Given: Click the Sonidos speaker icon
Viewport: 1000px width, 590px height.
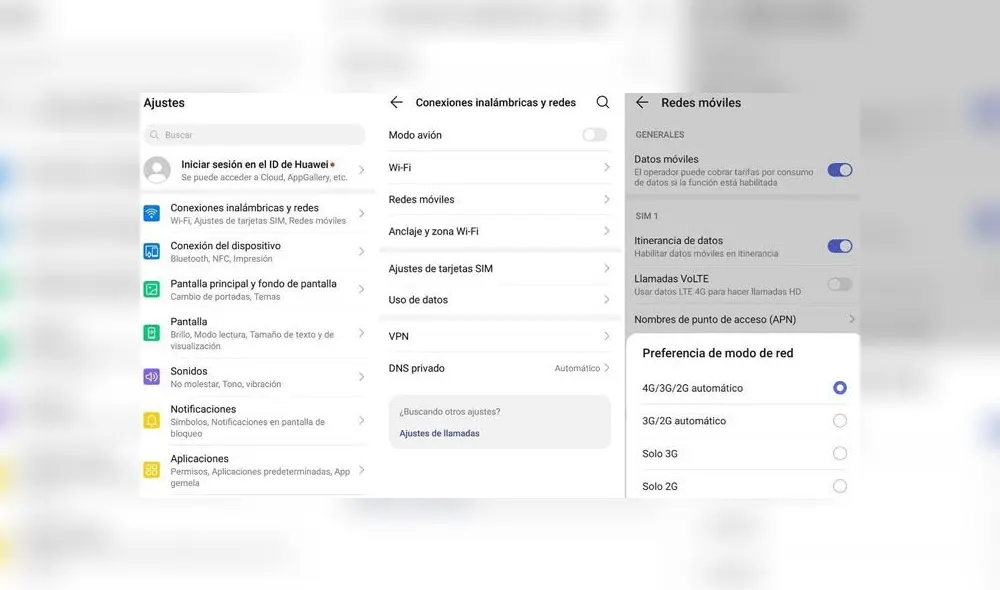Looking at the screenshot, I should tap(152, 376).
